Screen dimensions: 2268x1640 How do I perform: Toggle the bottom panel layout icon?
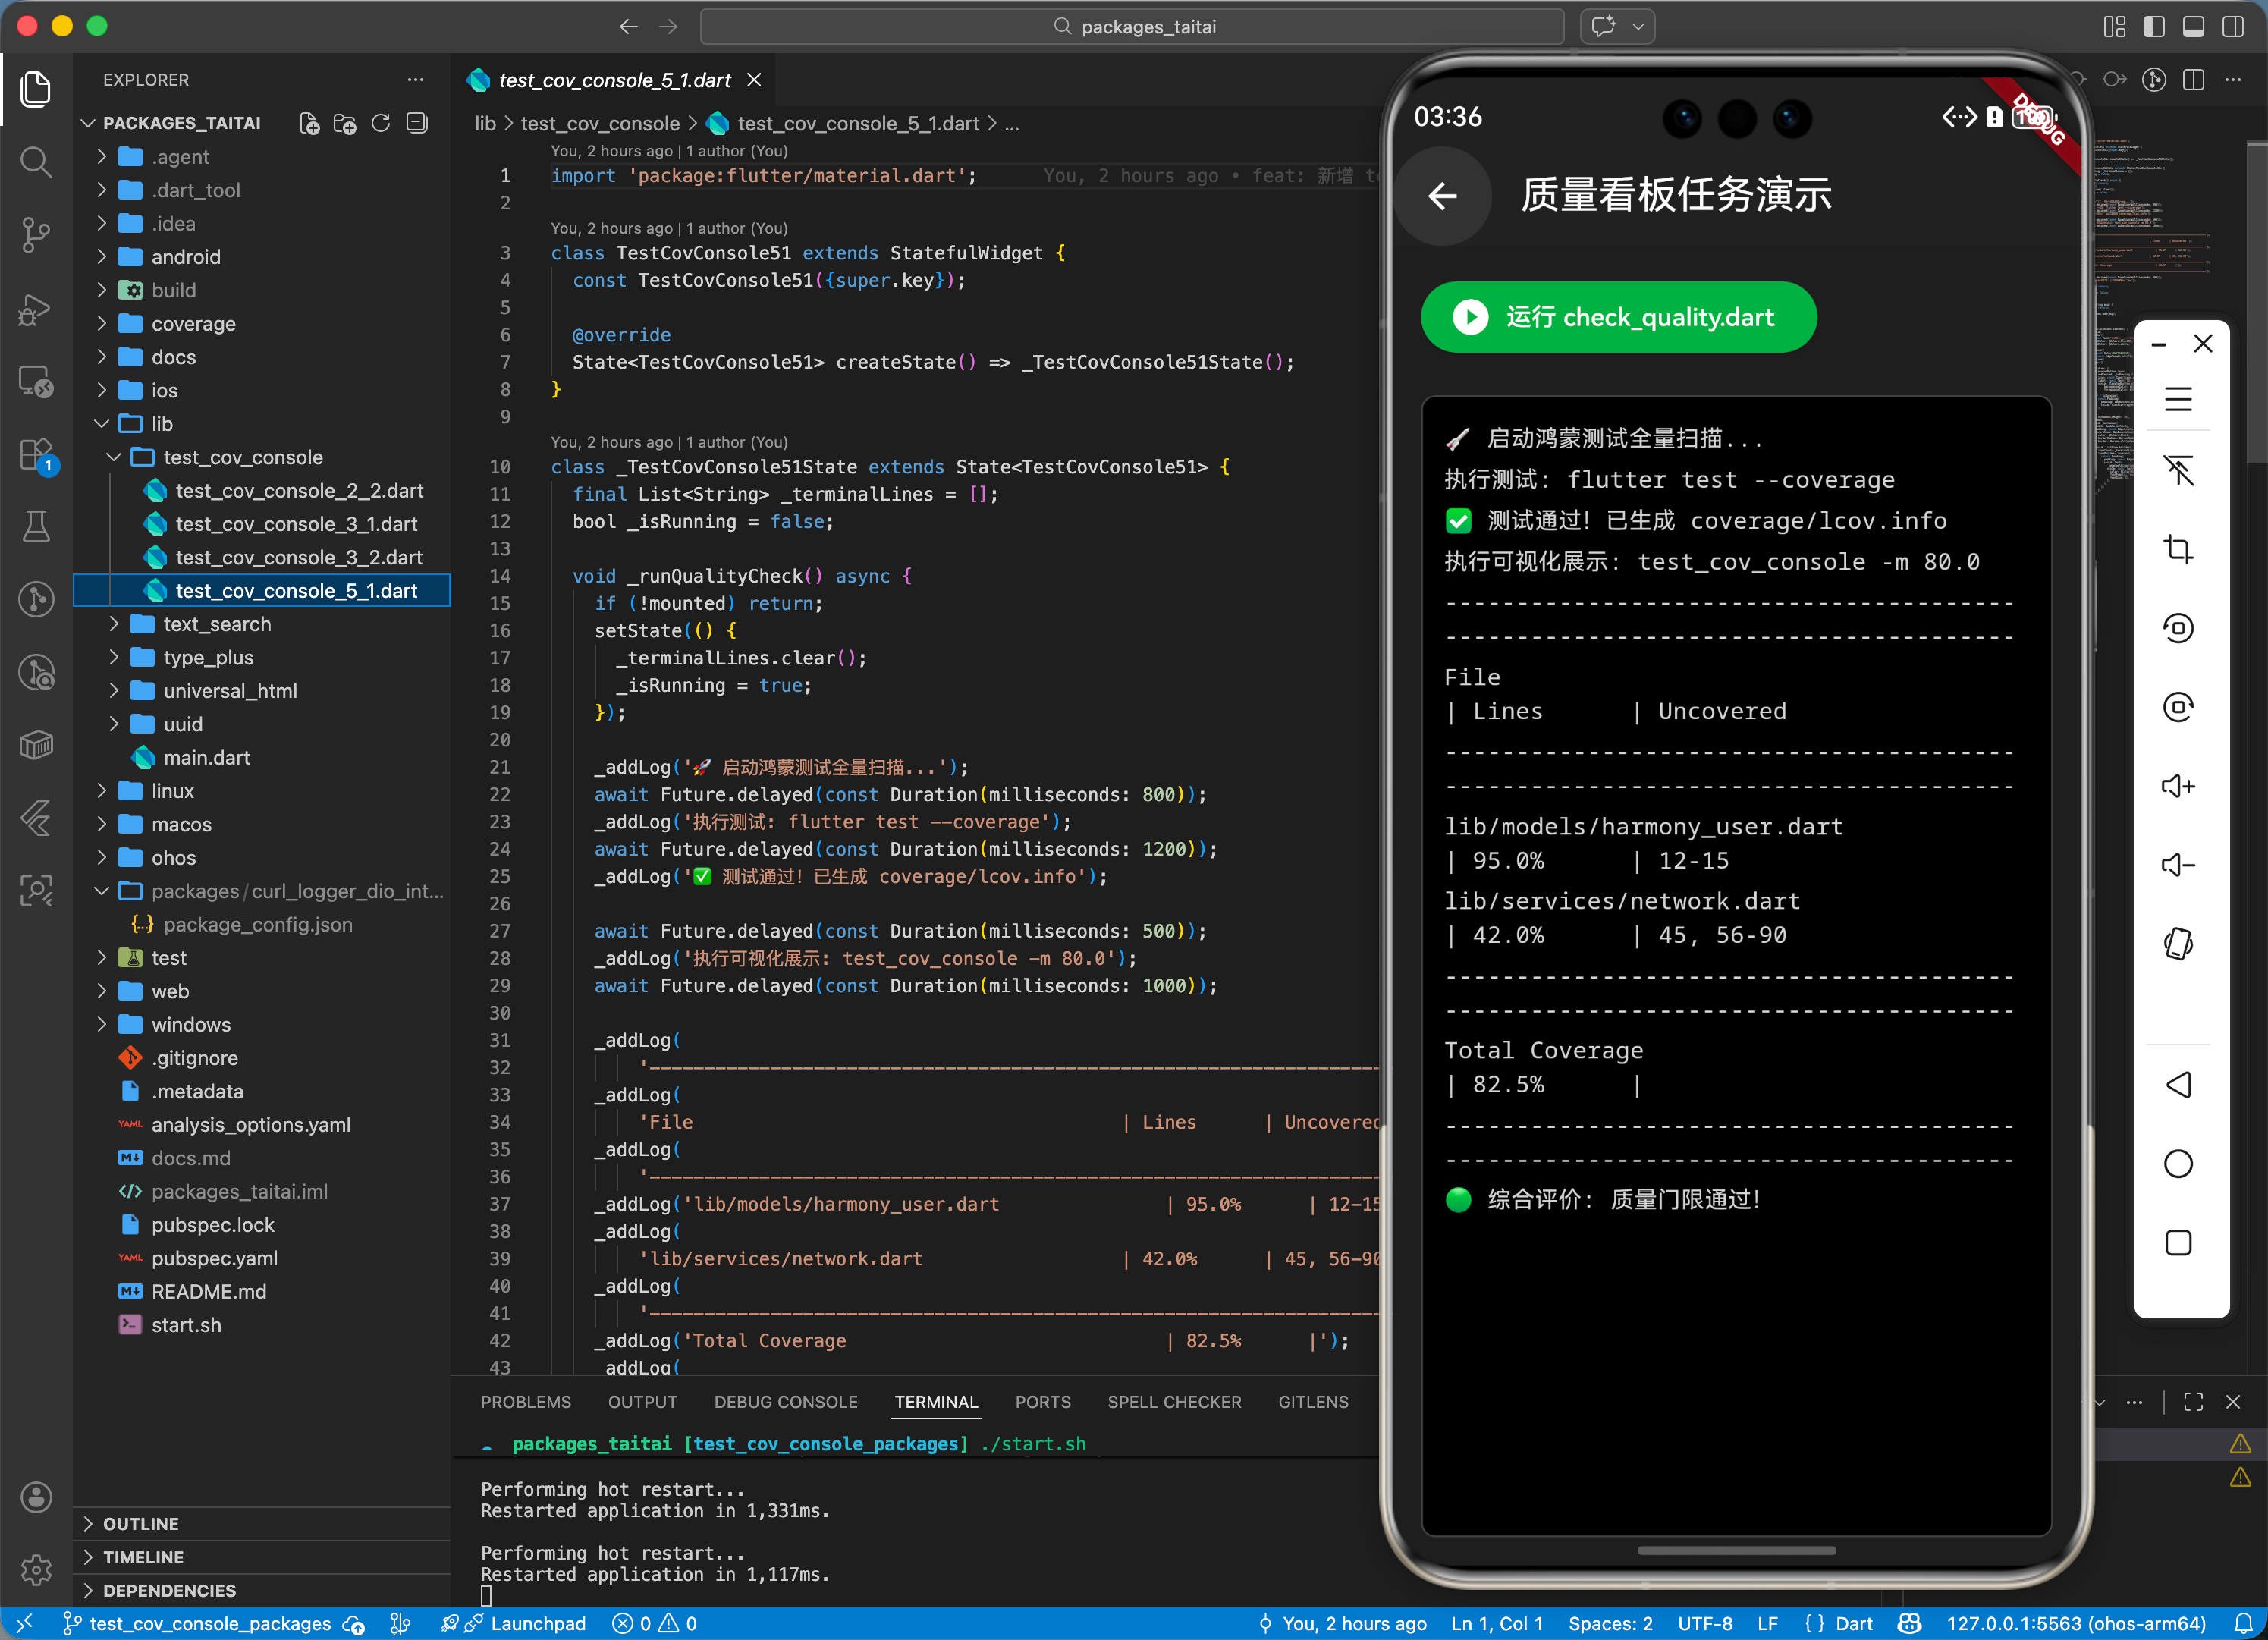point(2193,27)
